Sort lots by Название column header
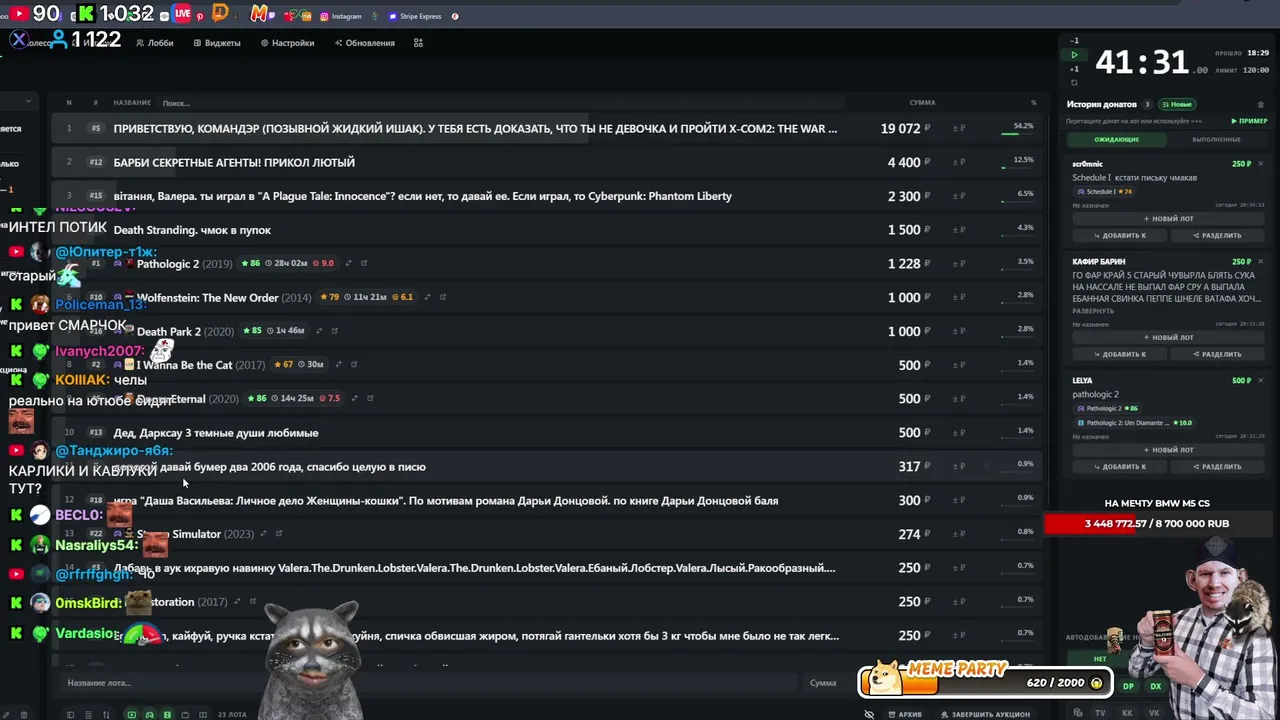1280x720 pixels. click(132, 102)
